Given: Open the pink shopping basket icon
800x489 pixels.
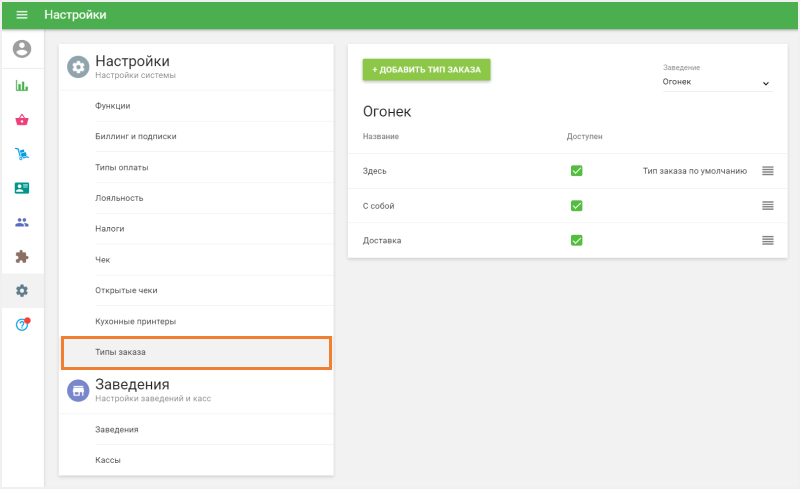Looking at the screenshot, I should tap(22, 120).
